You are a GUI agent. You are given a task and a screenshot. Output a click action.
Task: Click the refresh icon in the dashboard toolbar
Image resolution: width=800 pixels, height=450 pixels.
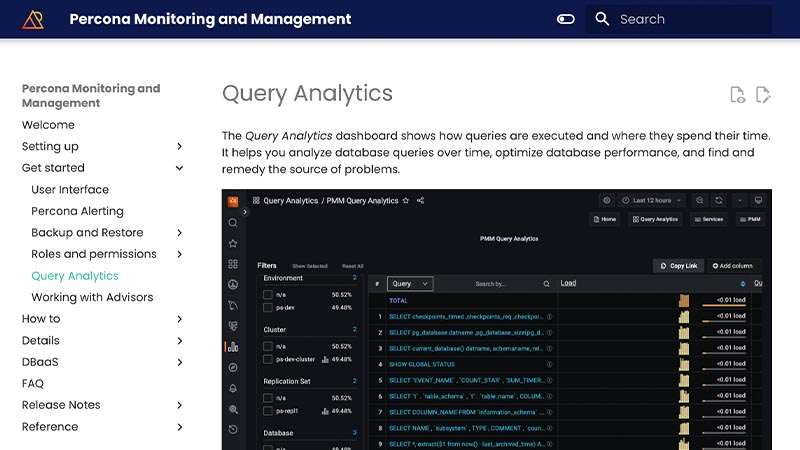coord(720,200)
